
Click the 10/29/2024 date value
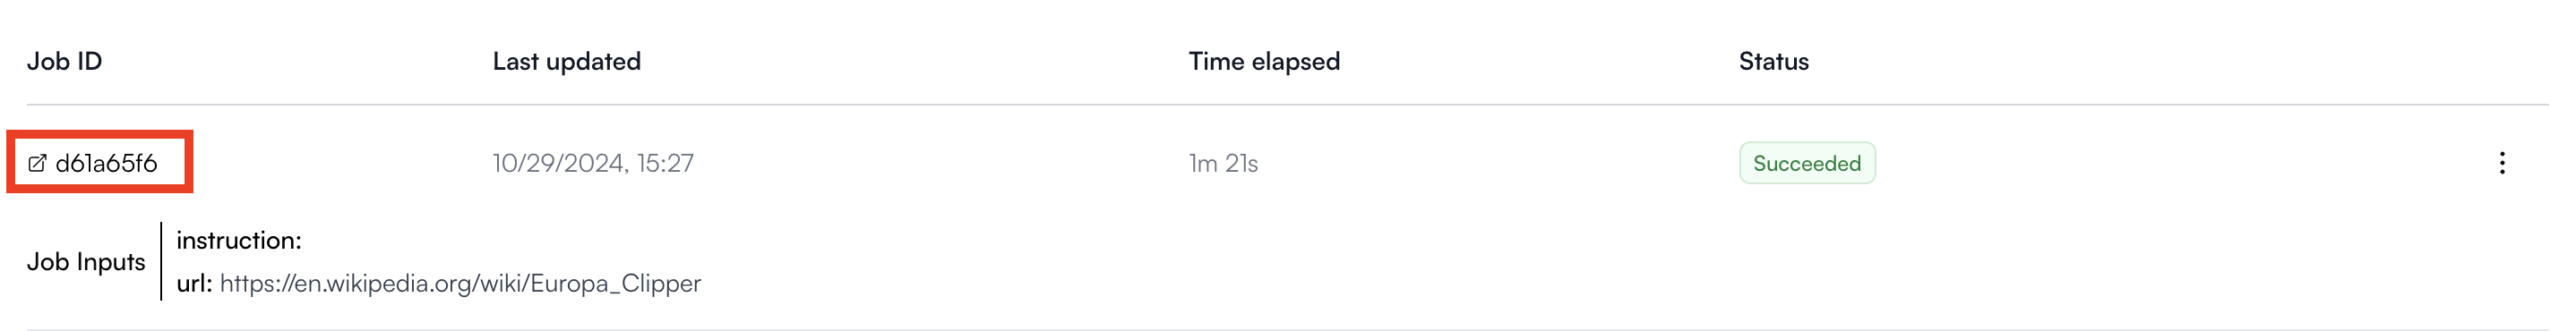pos(558,163)
